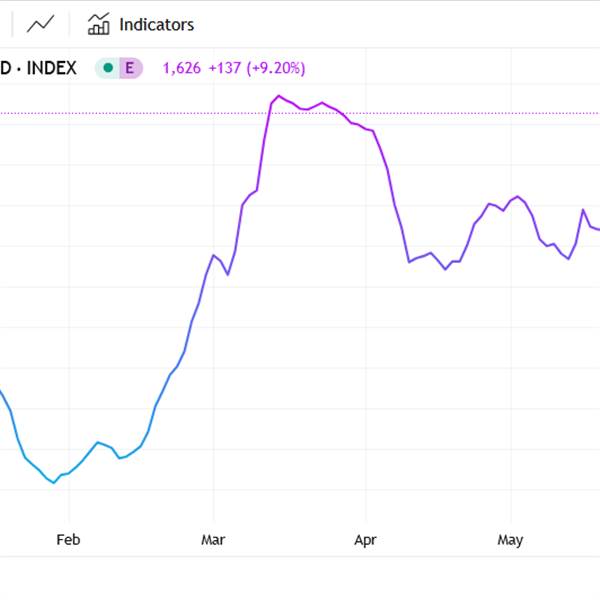Click the lowest trough before February

[54, 483]
